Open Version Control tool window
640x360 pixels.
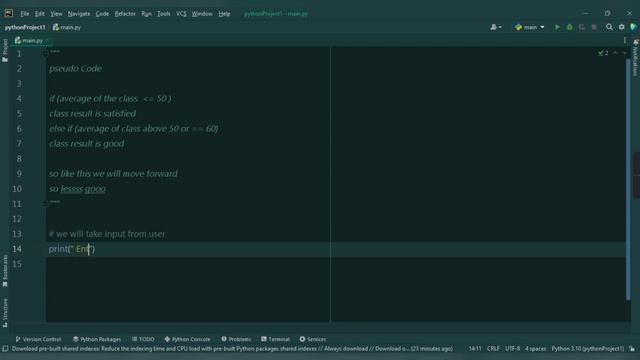[38, 339]
